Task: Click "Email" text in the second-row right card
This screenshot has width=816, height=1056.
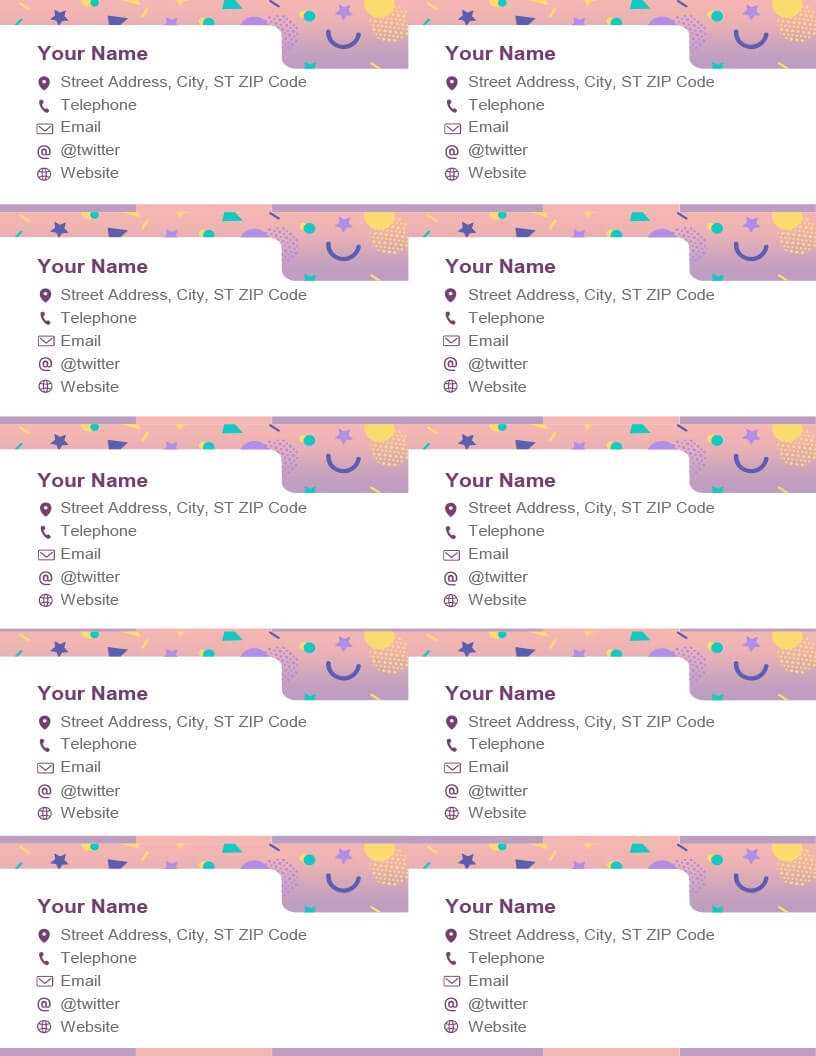Action: (x=488, y=341)
